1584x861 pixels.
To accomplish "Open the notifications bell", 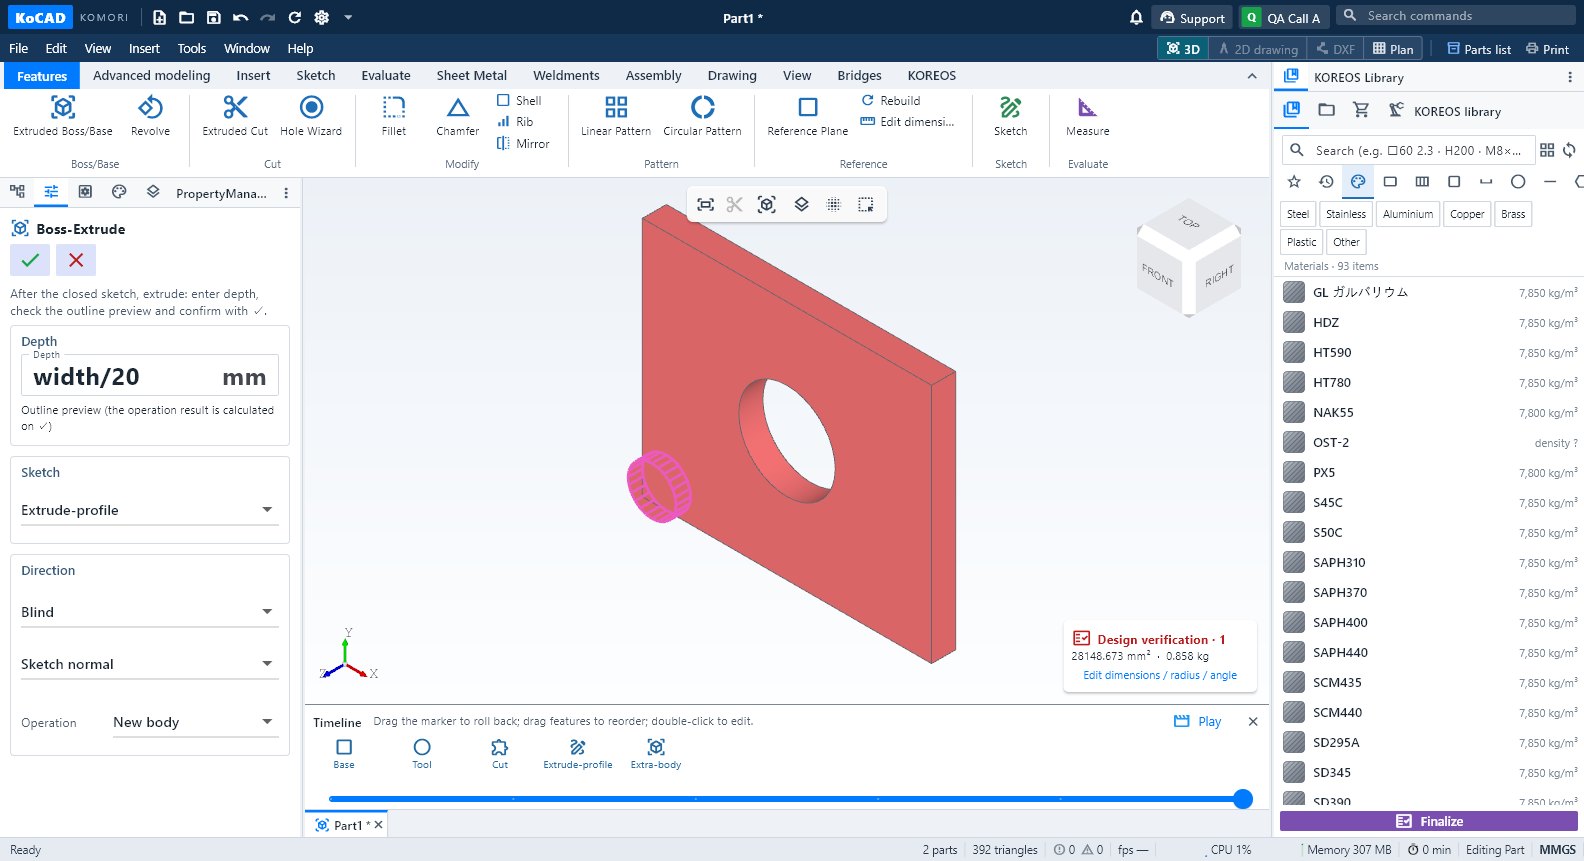I will (1136, 17).
